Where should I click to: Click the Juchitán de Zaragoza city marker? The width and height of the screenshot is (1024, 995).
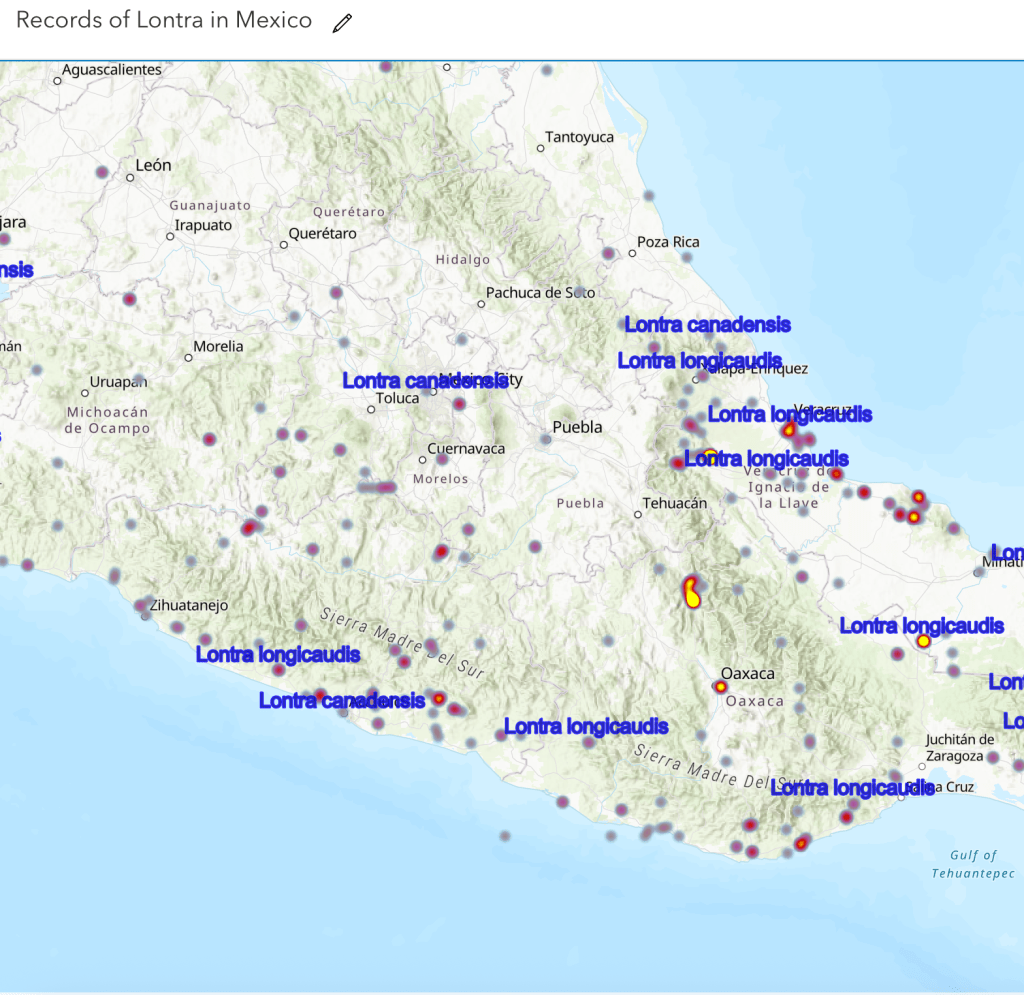click(921, 767)
